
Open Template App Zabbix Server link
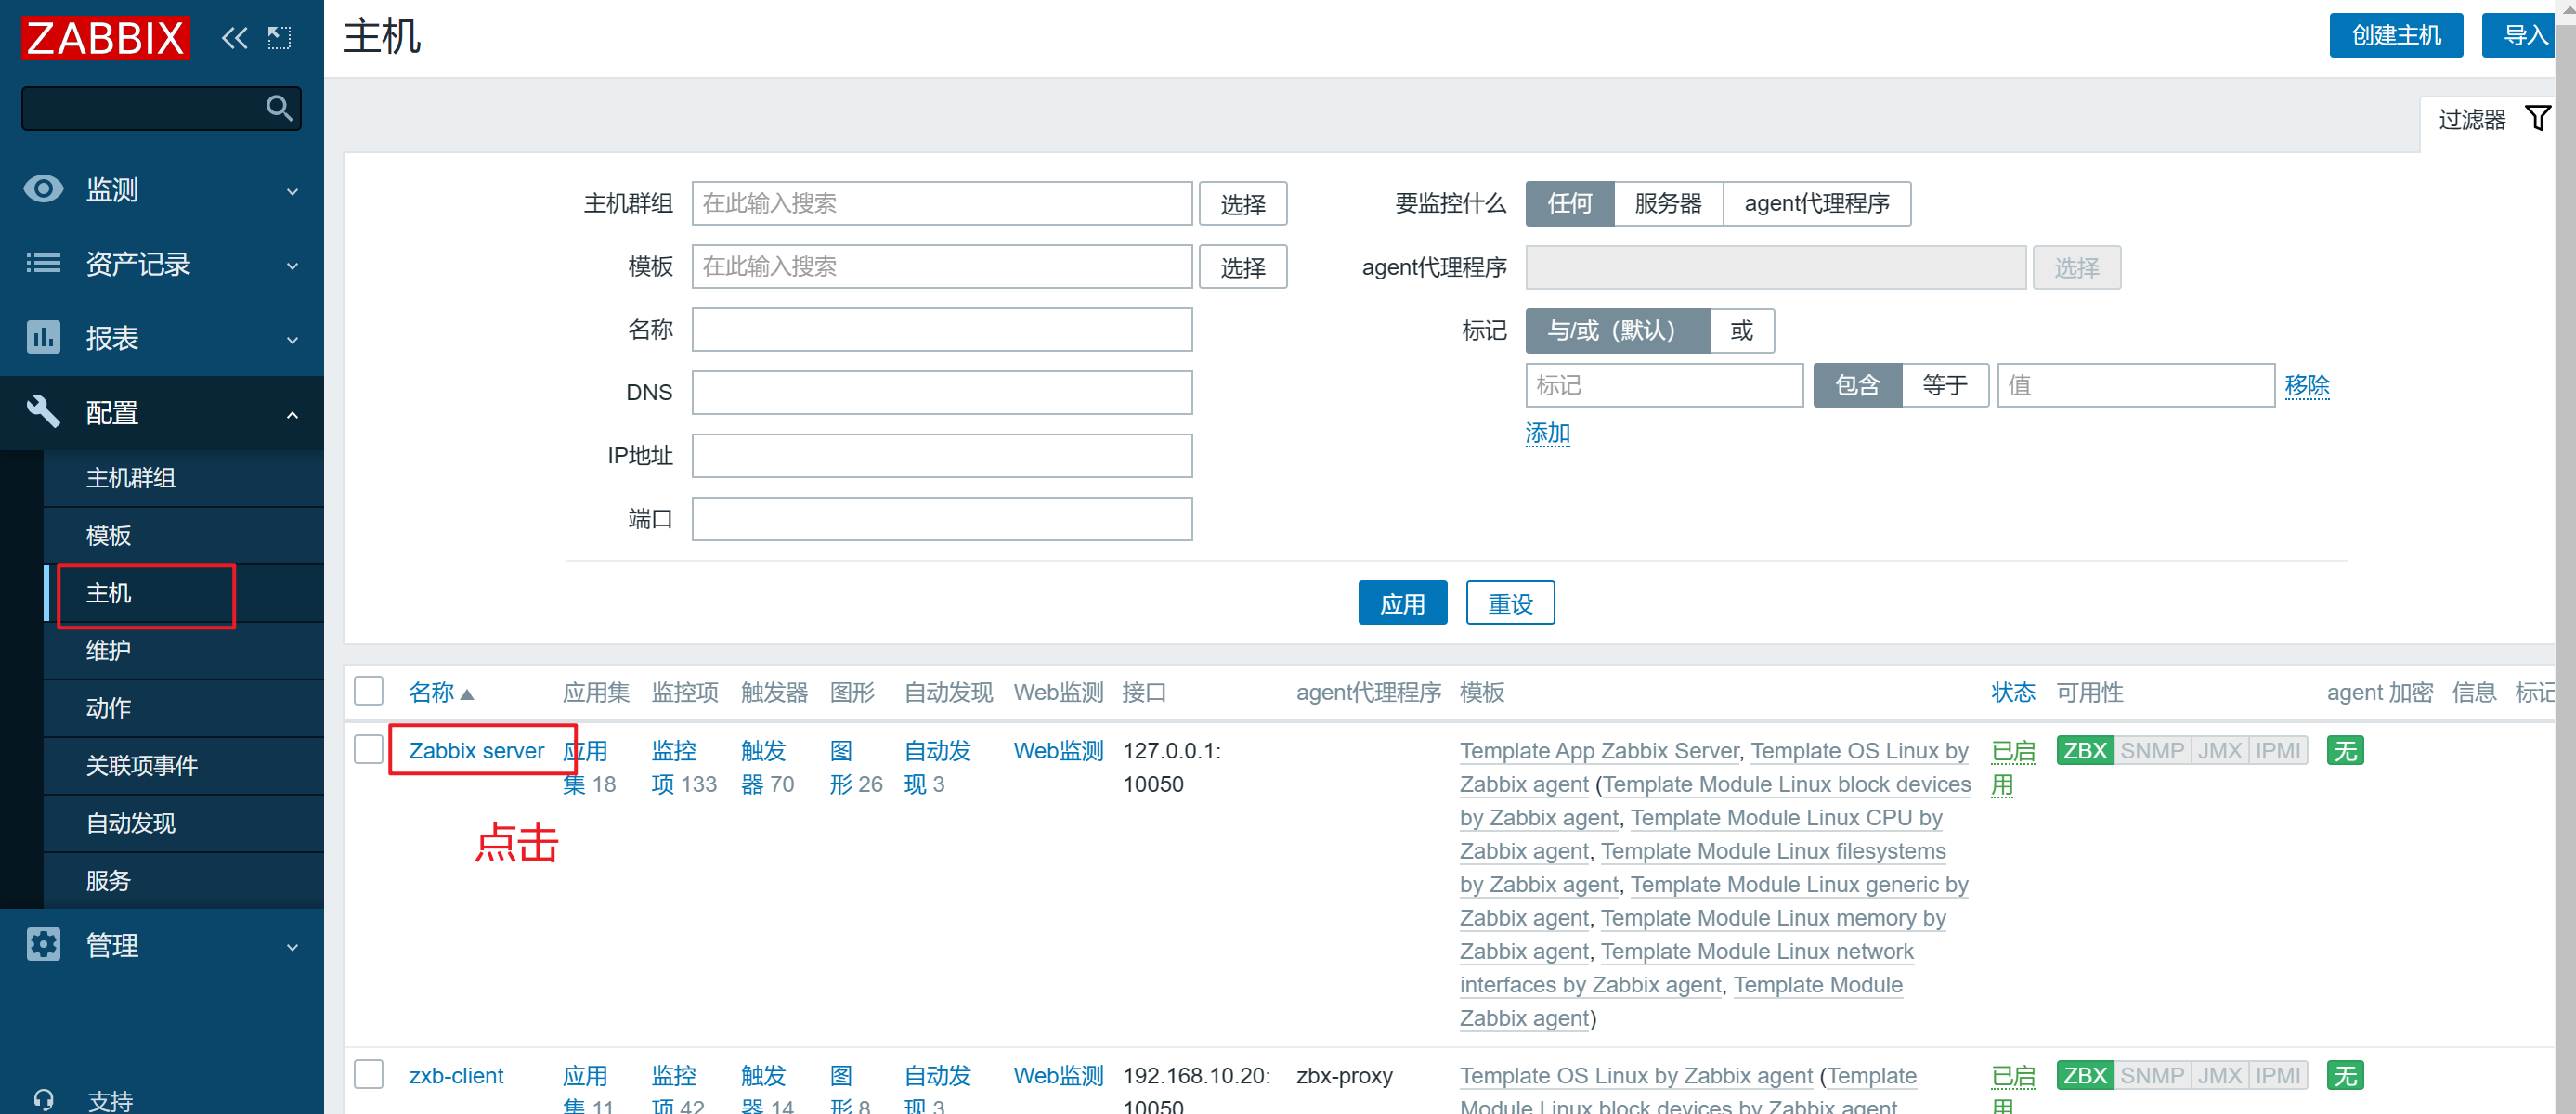[x=1599, y=751]
